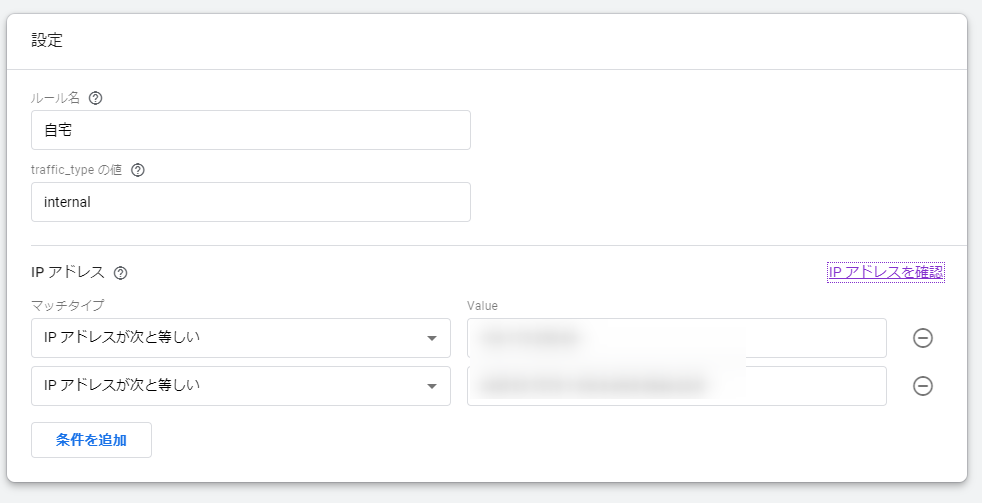Click arrow of second match type dropdown
Viewport: 982px width, 503px height.
pyautogui.click(x=432, y=386)
